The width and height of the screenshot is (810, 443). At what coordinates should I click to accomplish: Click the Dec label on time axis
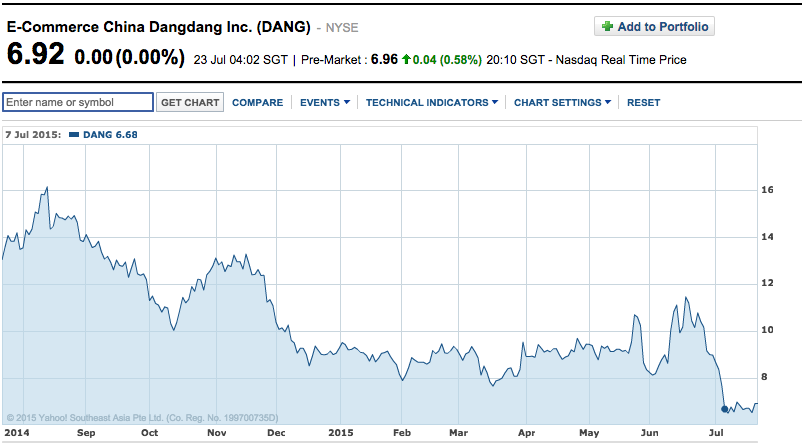(x=276, y=433)
